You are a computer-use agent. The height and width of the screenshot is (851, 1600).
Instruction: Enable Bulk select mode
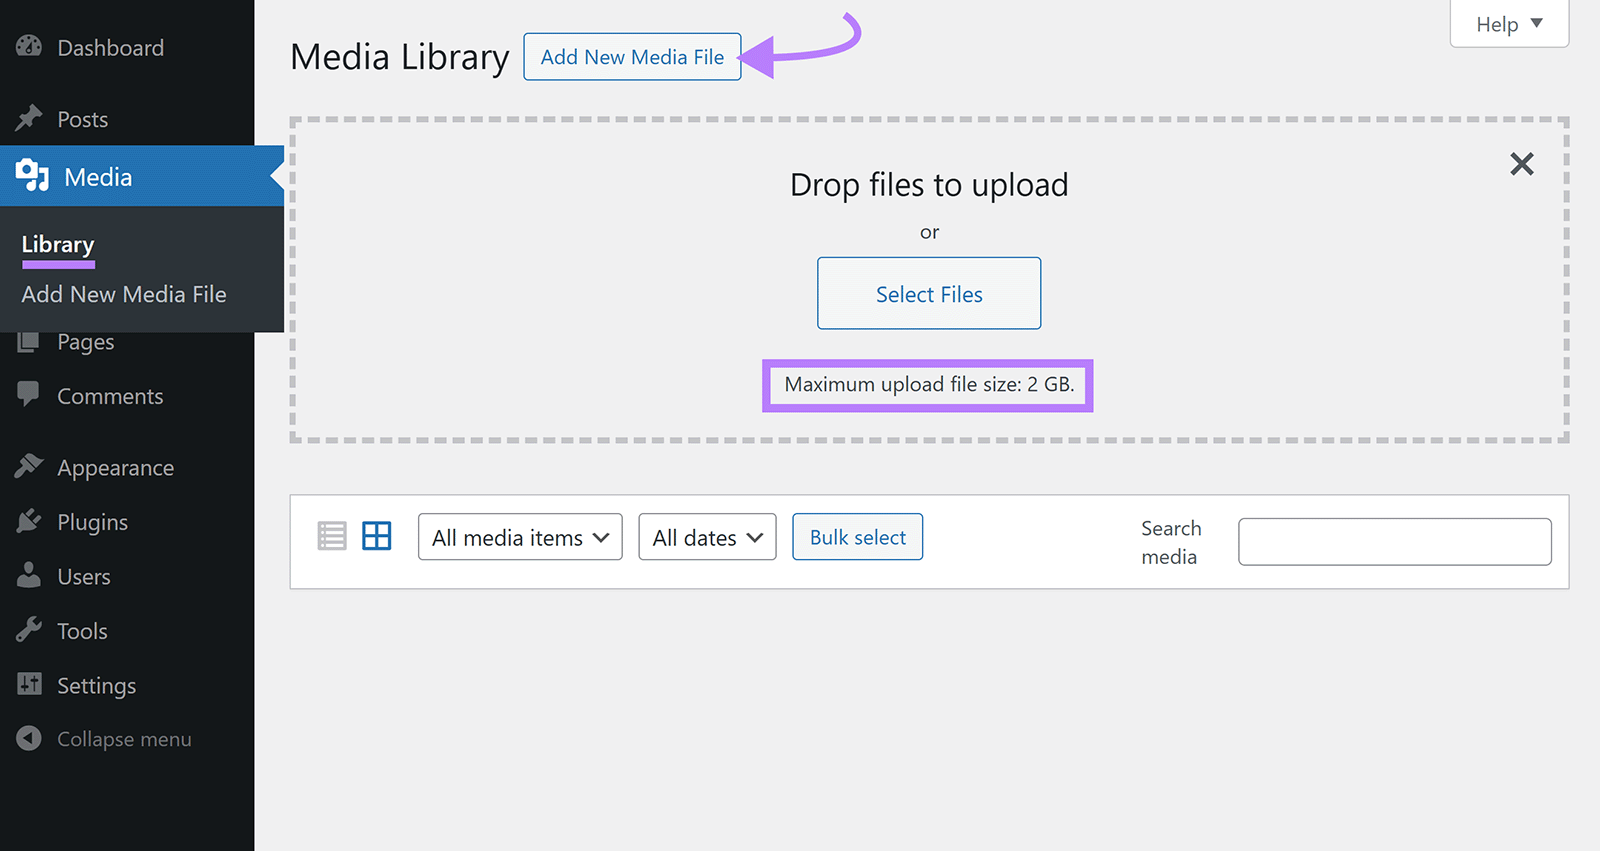(857, 536)
